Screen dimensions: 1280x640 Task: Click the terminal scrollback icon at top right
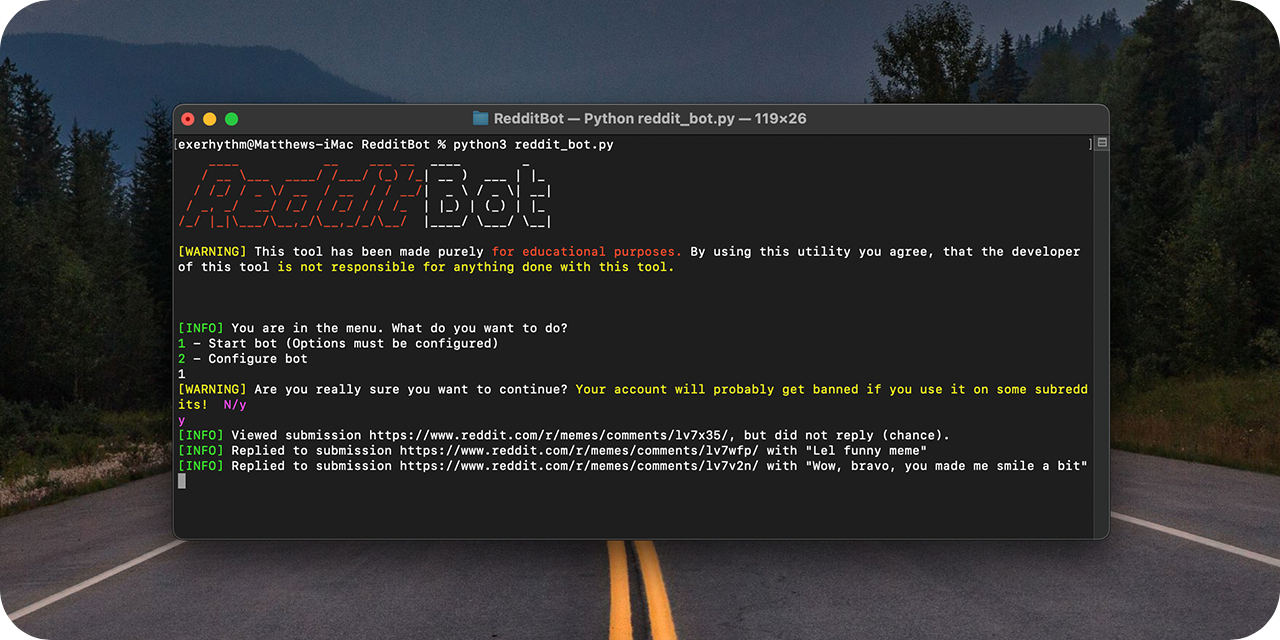tap(1101, 144)
